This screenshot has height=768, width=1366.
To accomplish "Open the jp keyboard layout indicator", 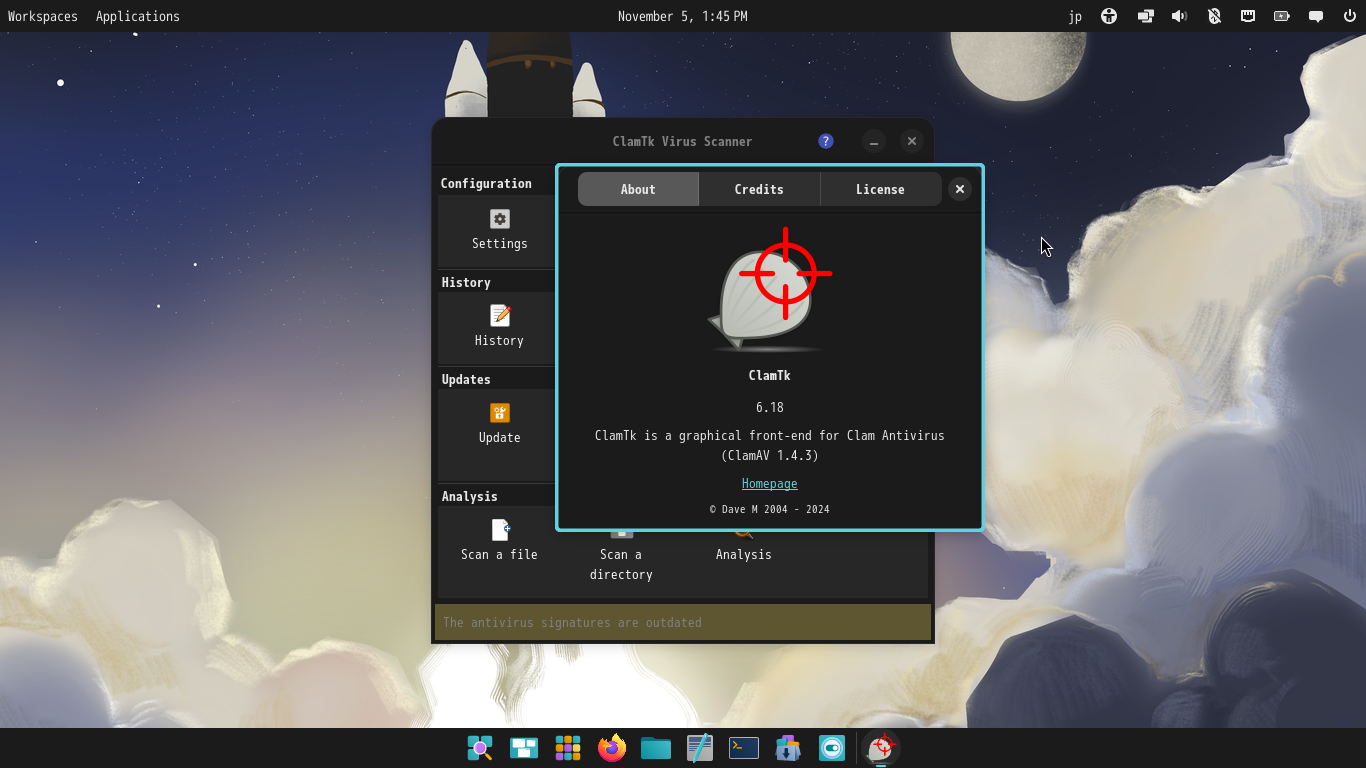I will click(x=1075, y=16).
